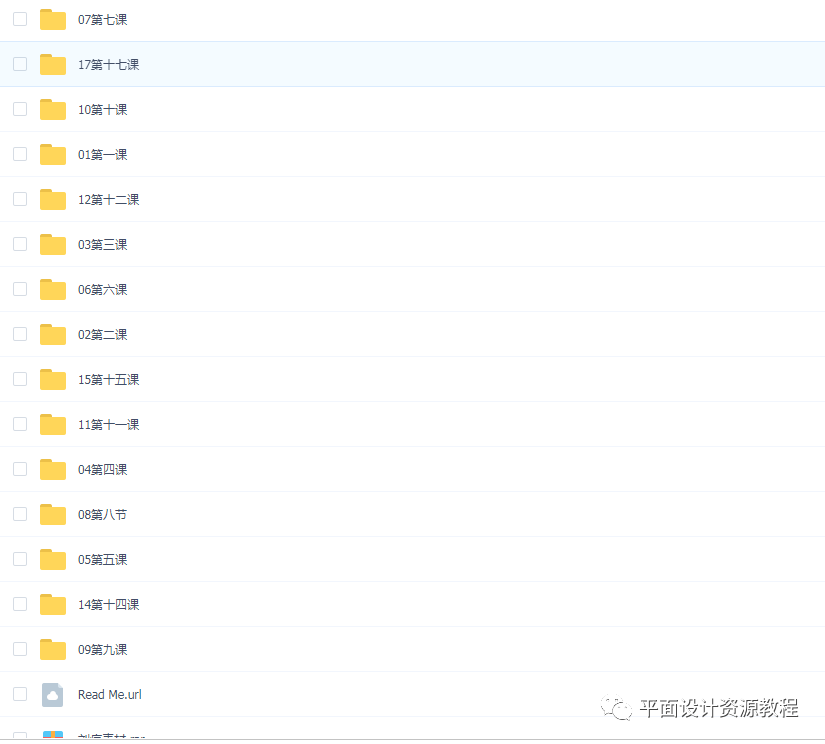Open the 06第六课 folder icon
825x744 pixels.
click(53, 289)
